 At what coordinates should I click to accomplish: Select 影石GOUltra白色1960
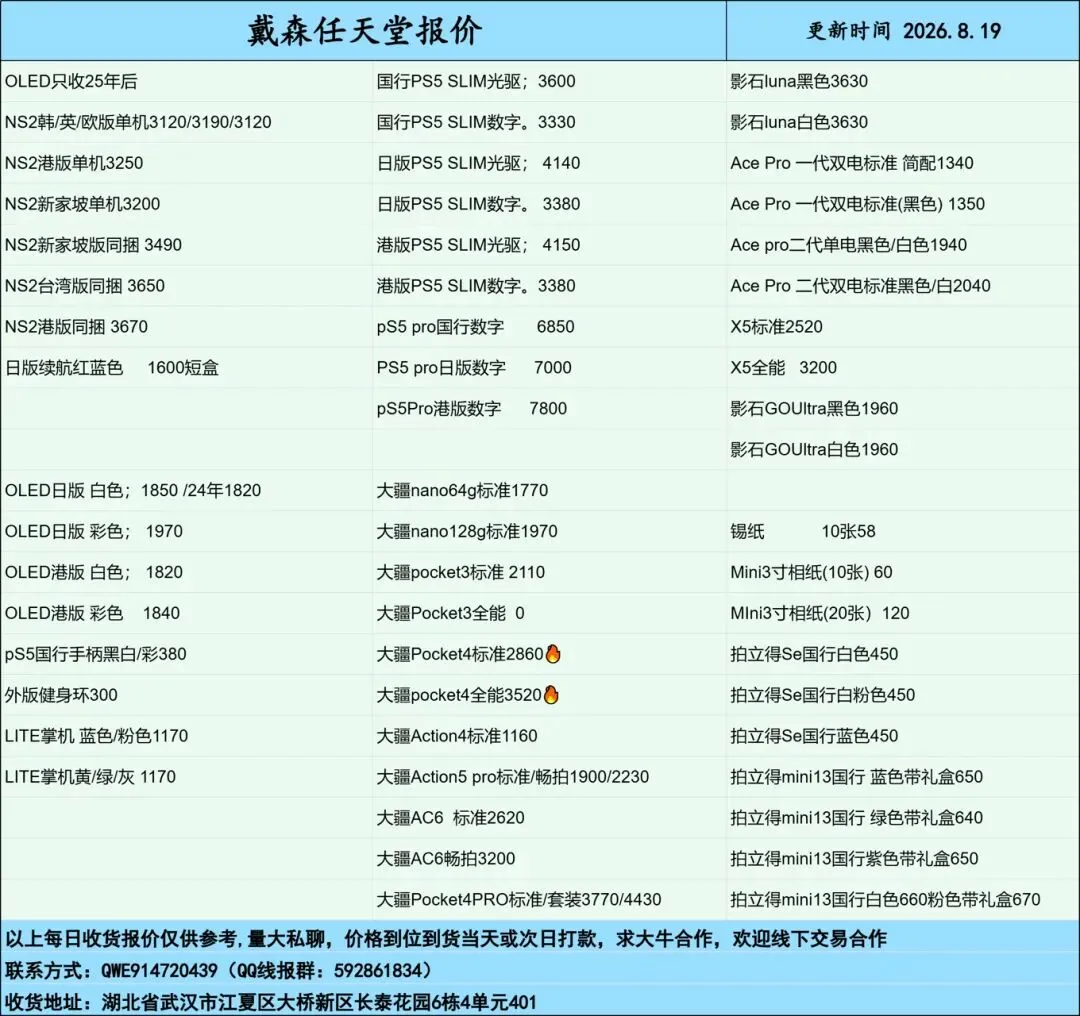pos(814,450)
